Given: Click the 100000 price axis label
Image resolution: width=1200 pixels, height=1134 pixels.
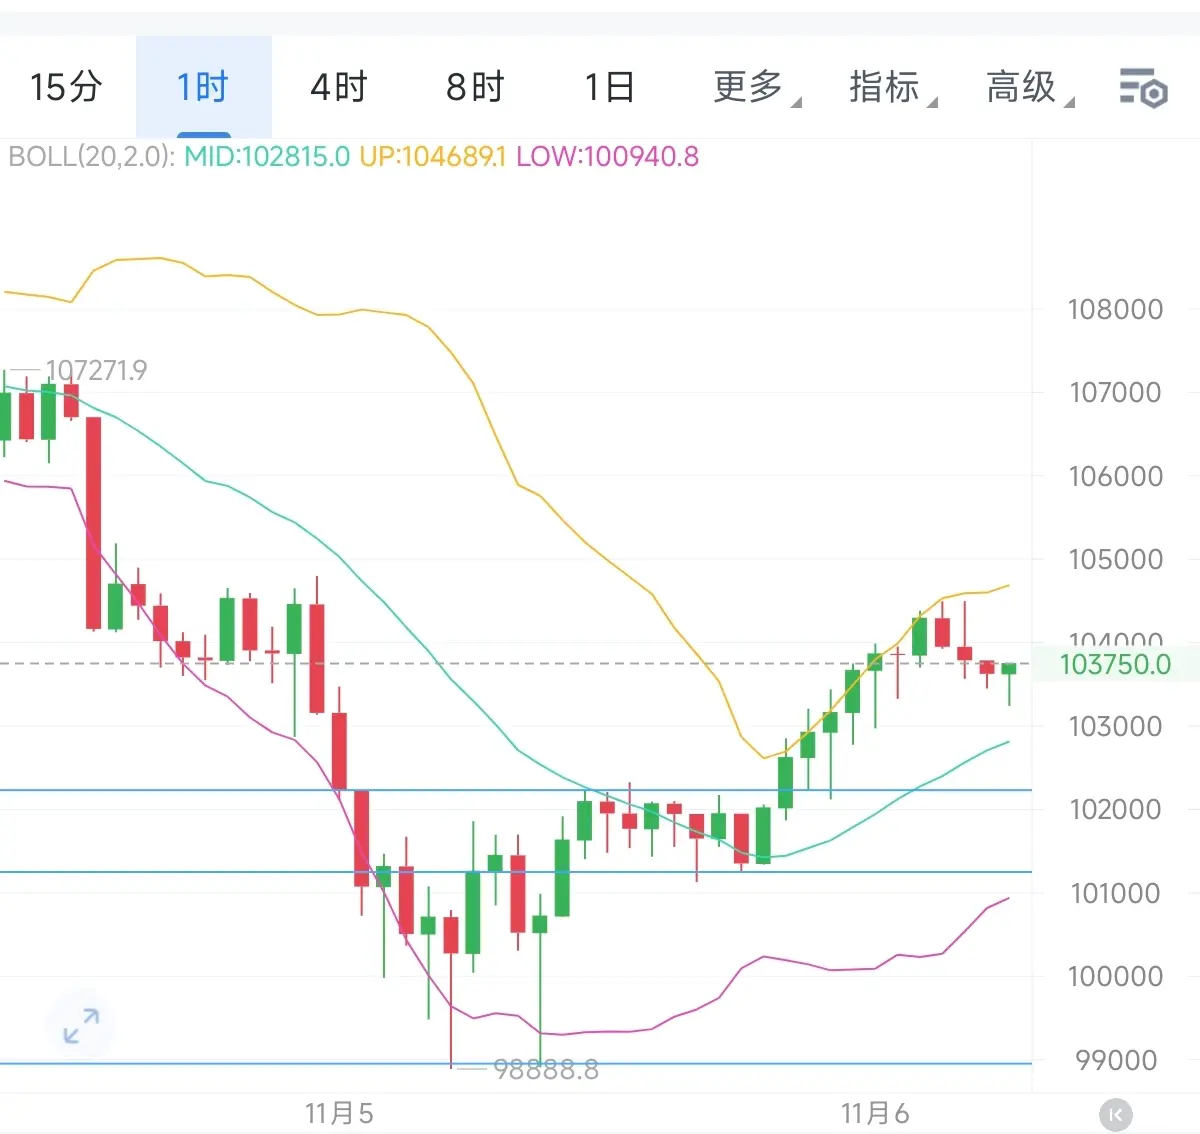Looking at the screenshot, I should [1115, 976].
